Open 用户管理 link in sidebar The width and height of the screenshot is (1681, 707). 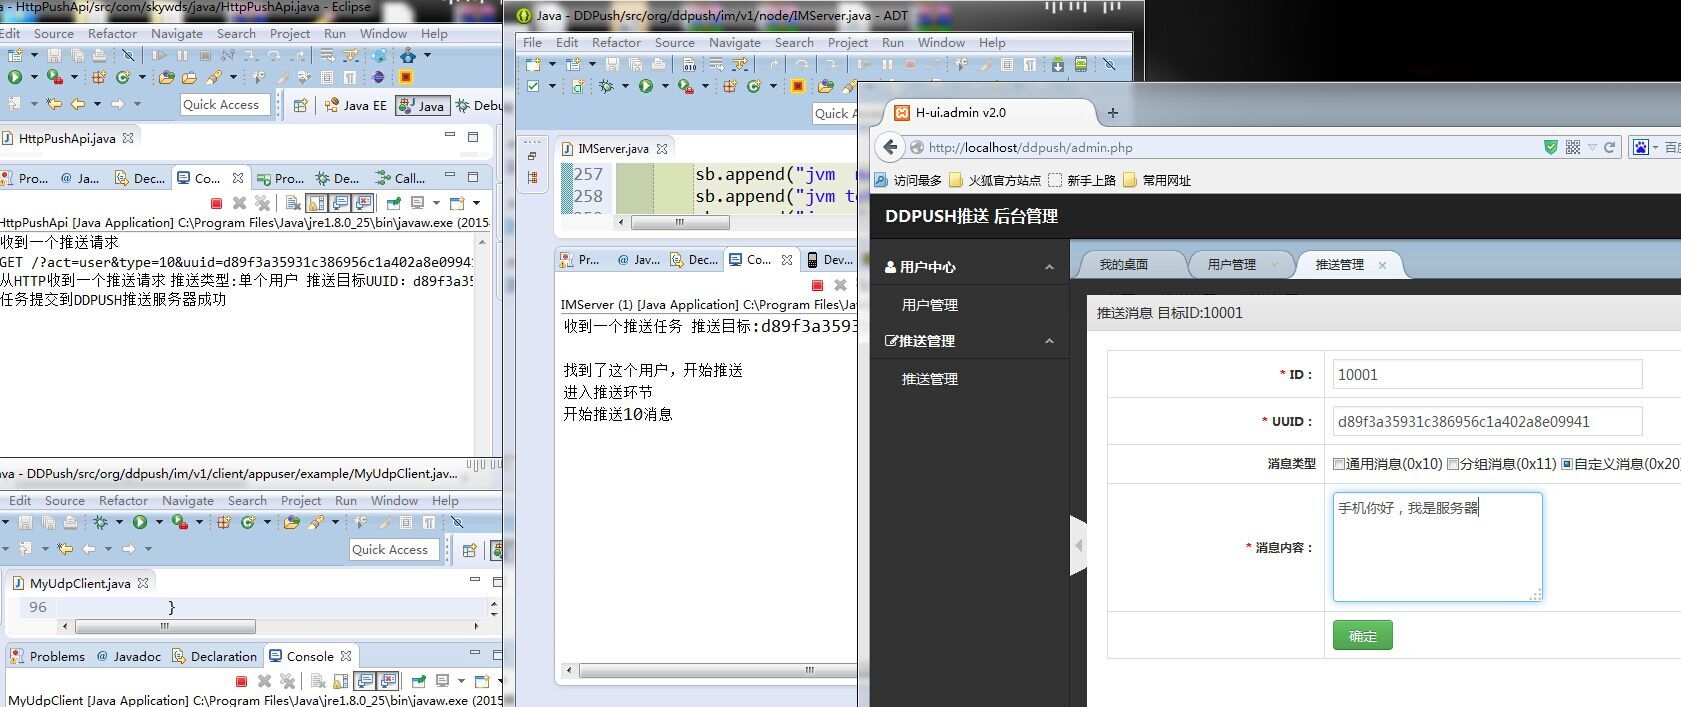point(930,305)
